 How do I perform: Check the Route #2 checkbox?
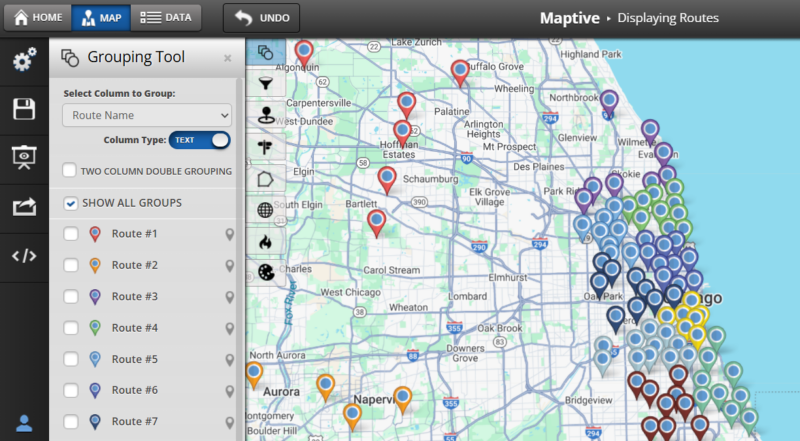tap(70, 265)
